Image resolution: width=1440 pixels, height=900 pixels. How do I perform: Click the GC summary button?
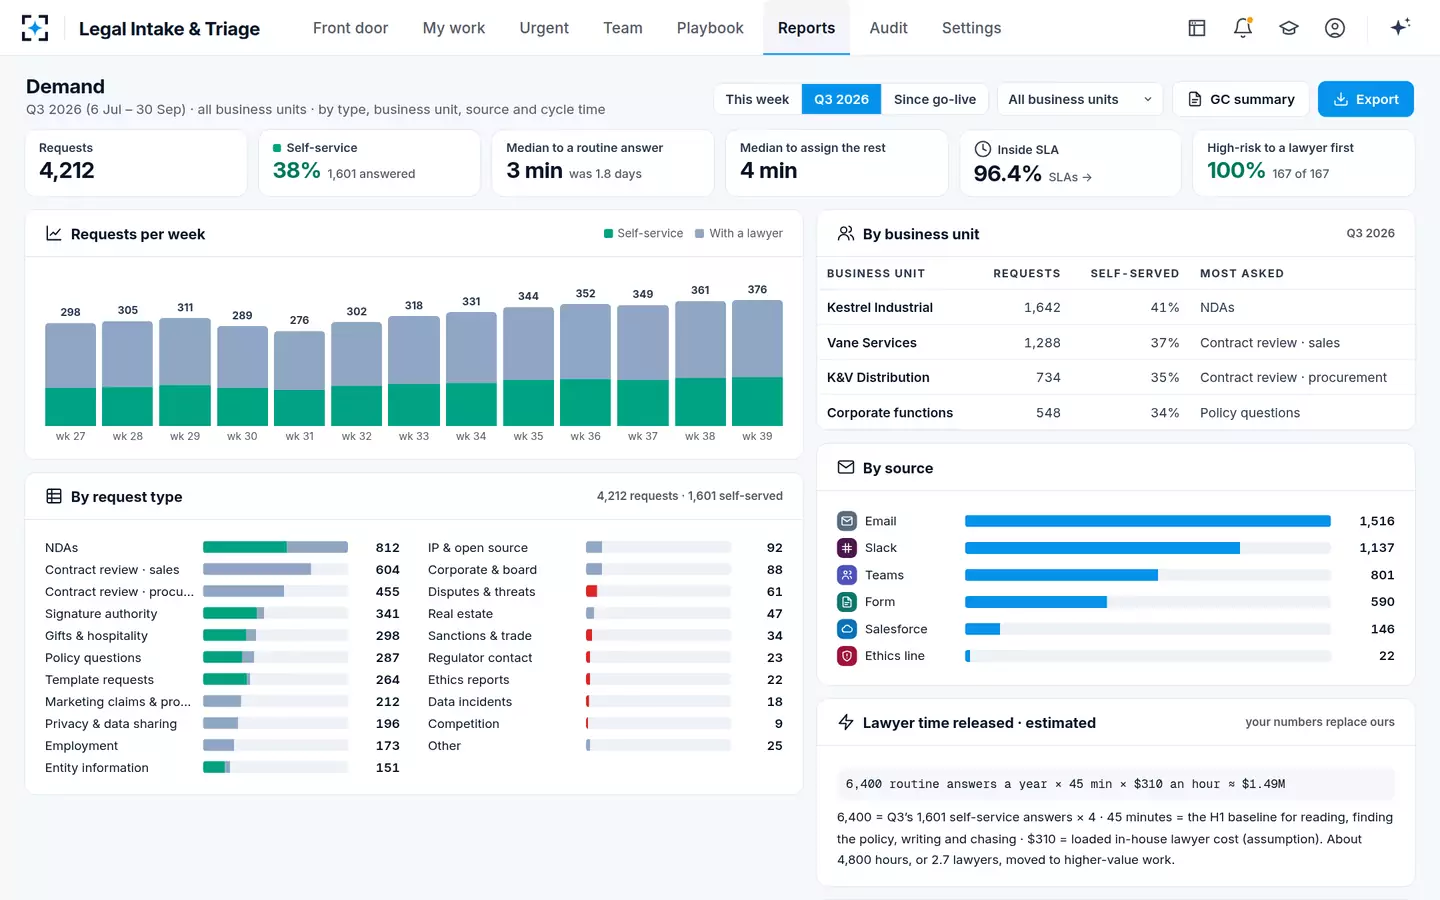[1241, 99]
